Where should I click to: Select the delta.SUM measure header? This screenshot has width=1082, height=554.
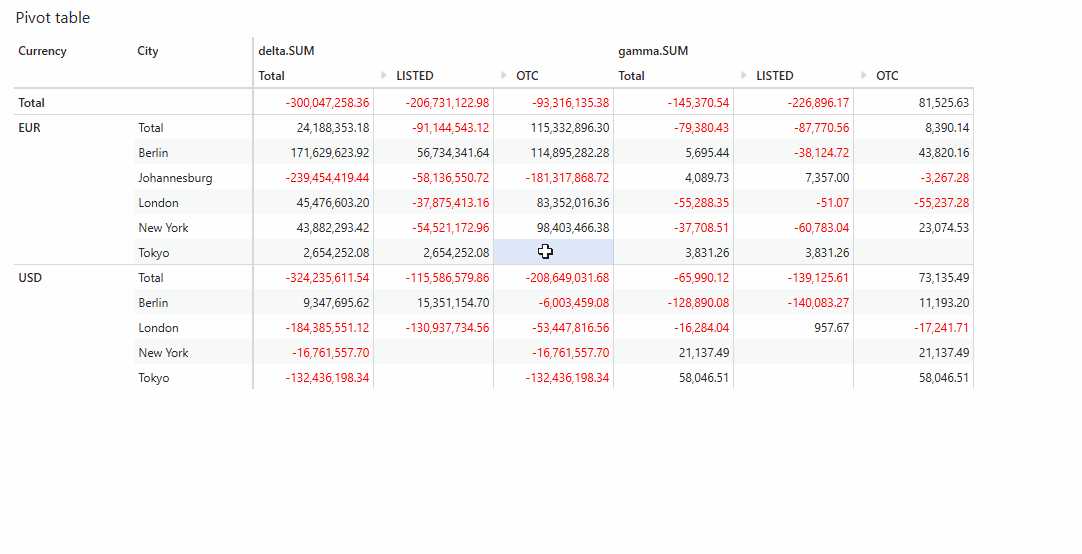coord(286,51)
